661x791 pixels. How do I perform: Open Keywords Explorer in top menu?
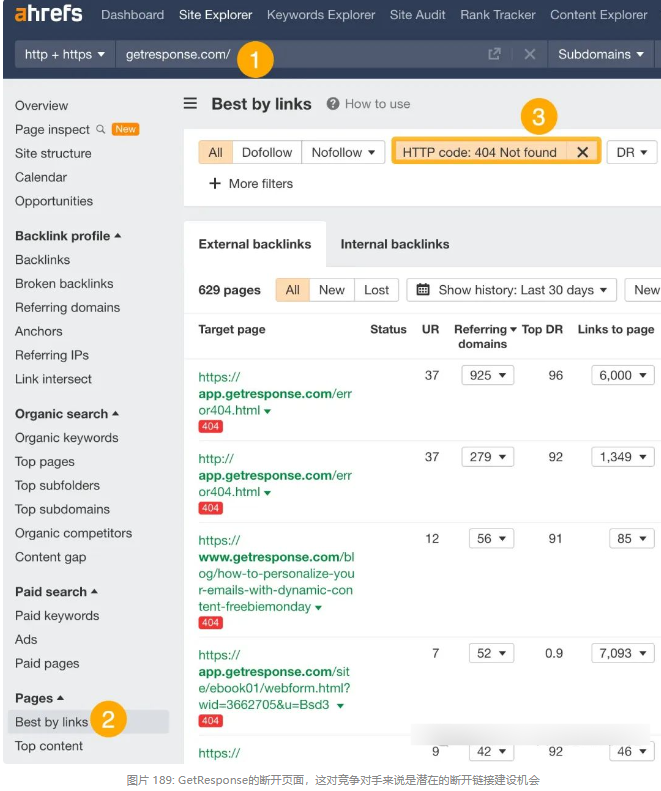(320, 15)
